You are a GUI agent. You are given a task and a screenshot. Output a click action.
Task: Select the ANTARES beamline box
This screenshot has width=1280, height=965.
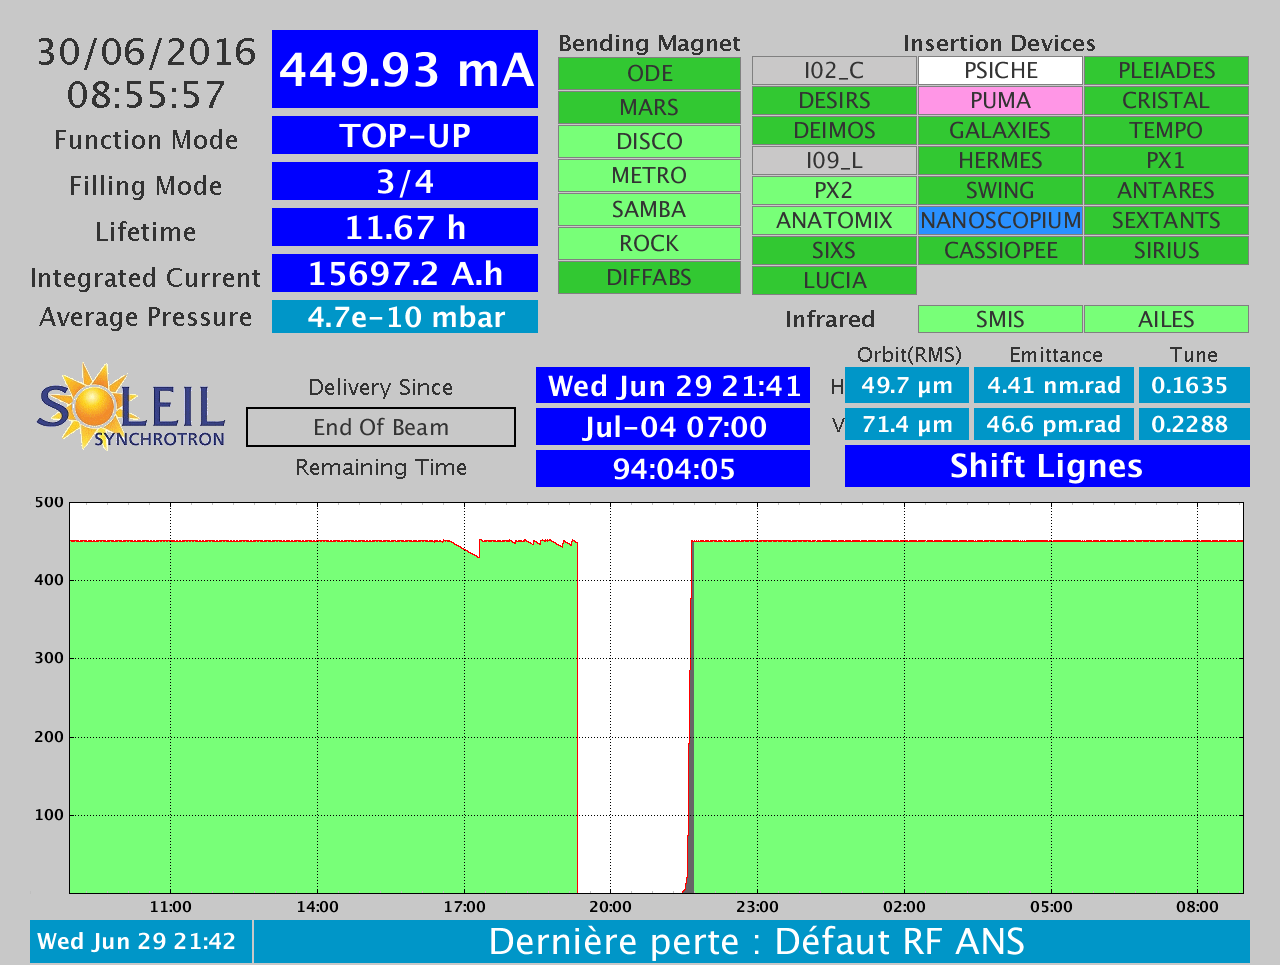pyautogui.click(x=1166, y=190)
